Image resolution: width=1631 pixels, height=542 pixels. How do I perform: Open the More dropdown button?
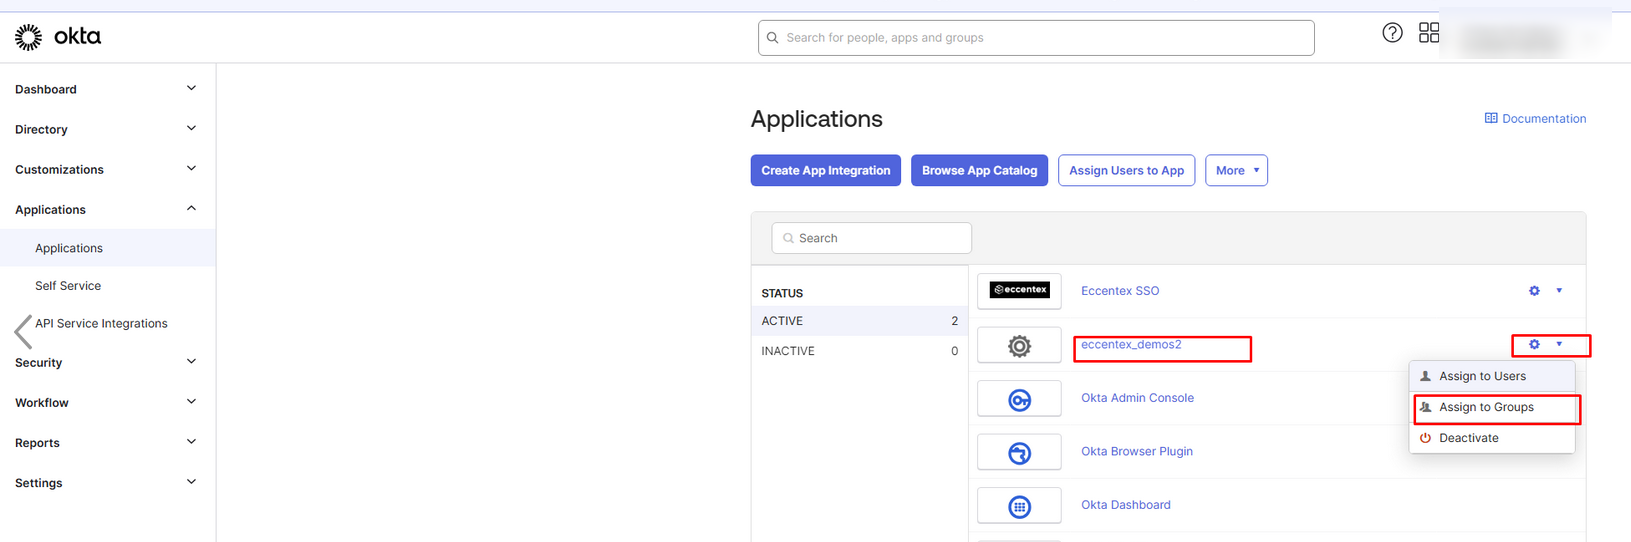1236,170
